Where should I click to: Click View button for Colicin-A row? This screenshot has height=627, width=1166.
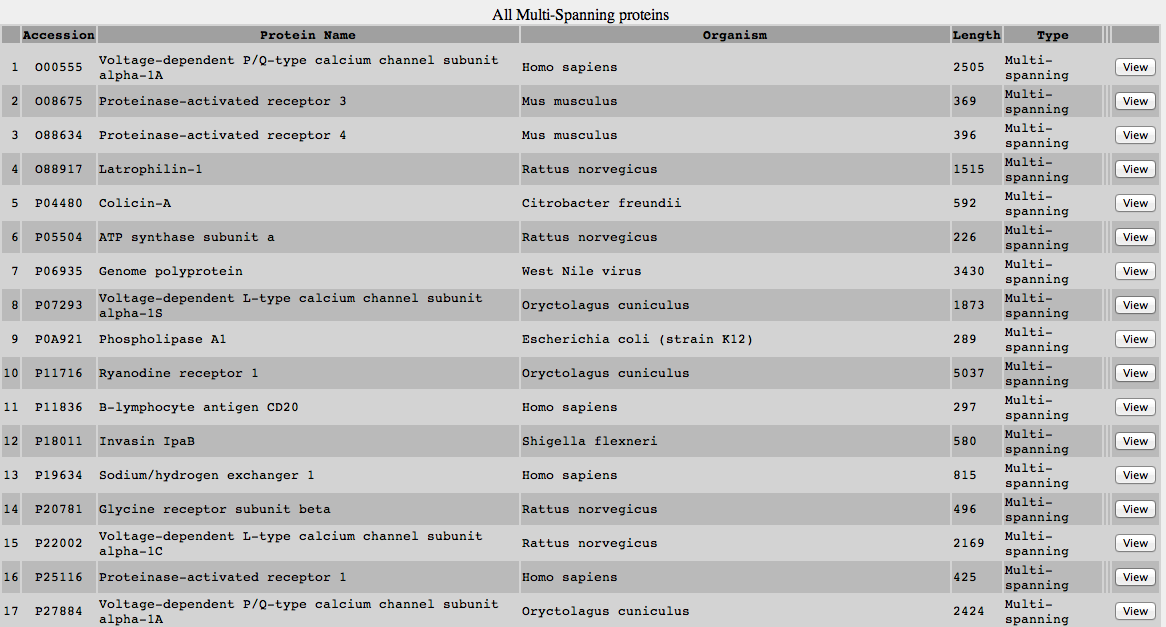click(1134, 203)
